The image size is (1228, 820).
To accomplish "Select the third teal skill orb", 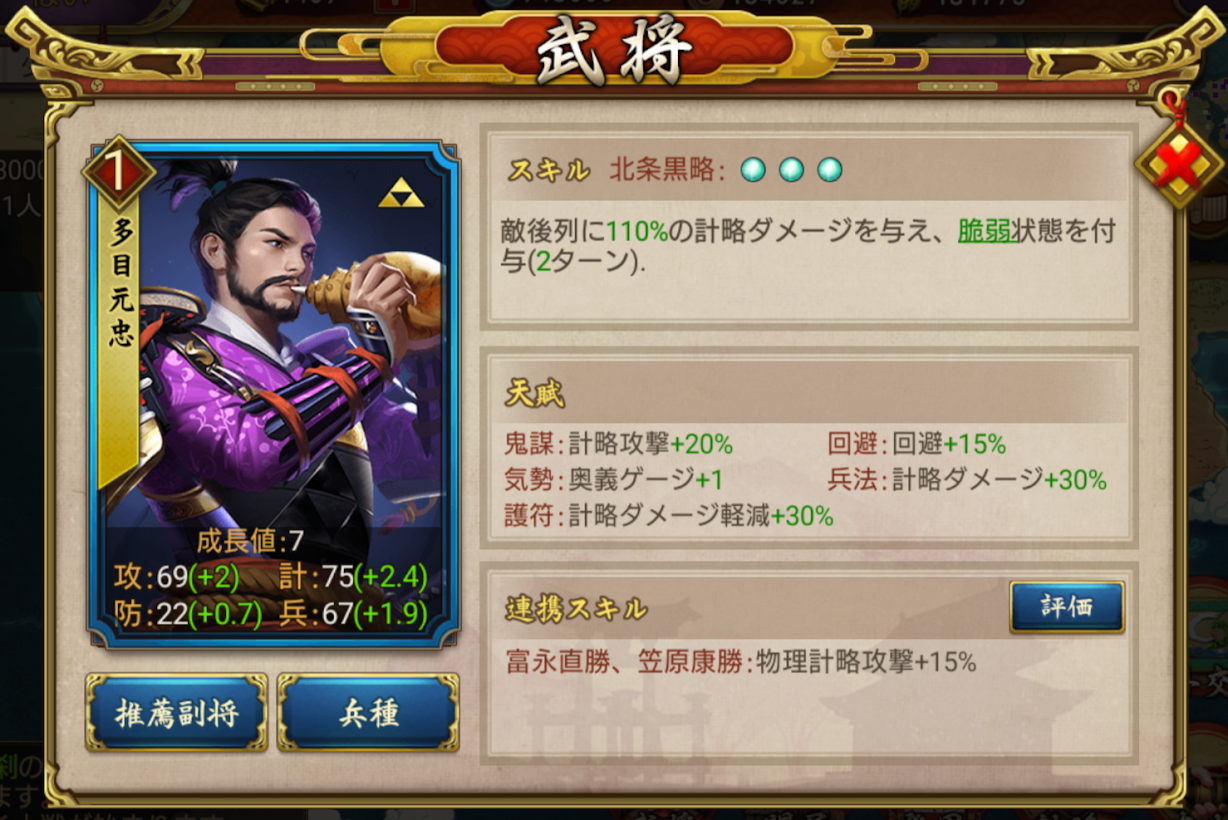I will (x=829, y=170).
